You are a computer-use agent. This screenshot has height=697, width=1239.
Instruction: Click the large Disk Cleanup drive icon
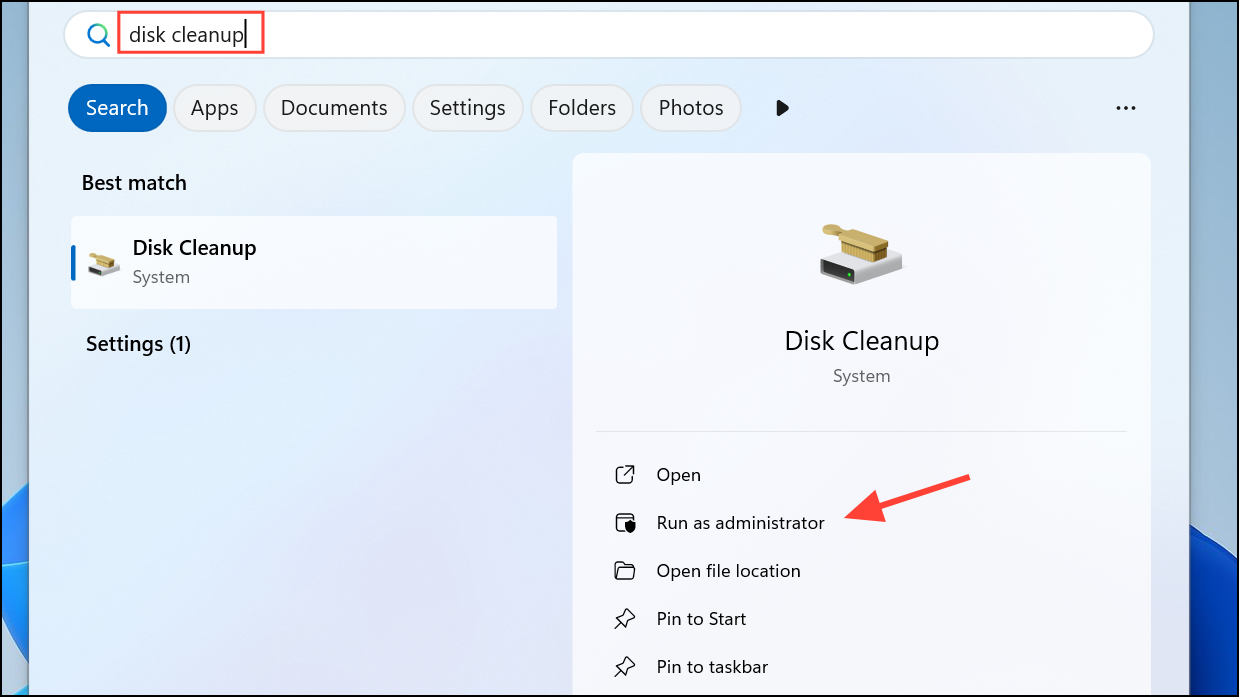(x=860, y=252)
